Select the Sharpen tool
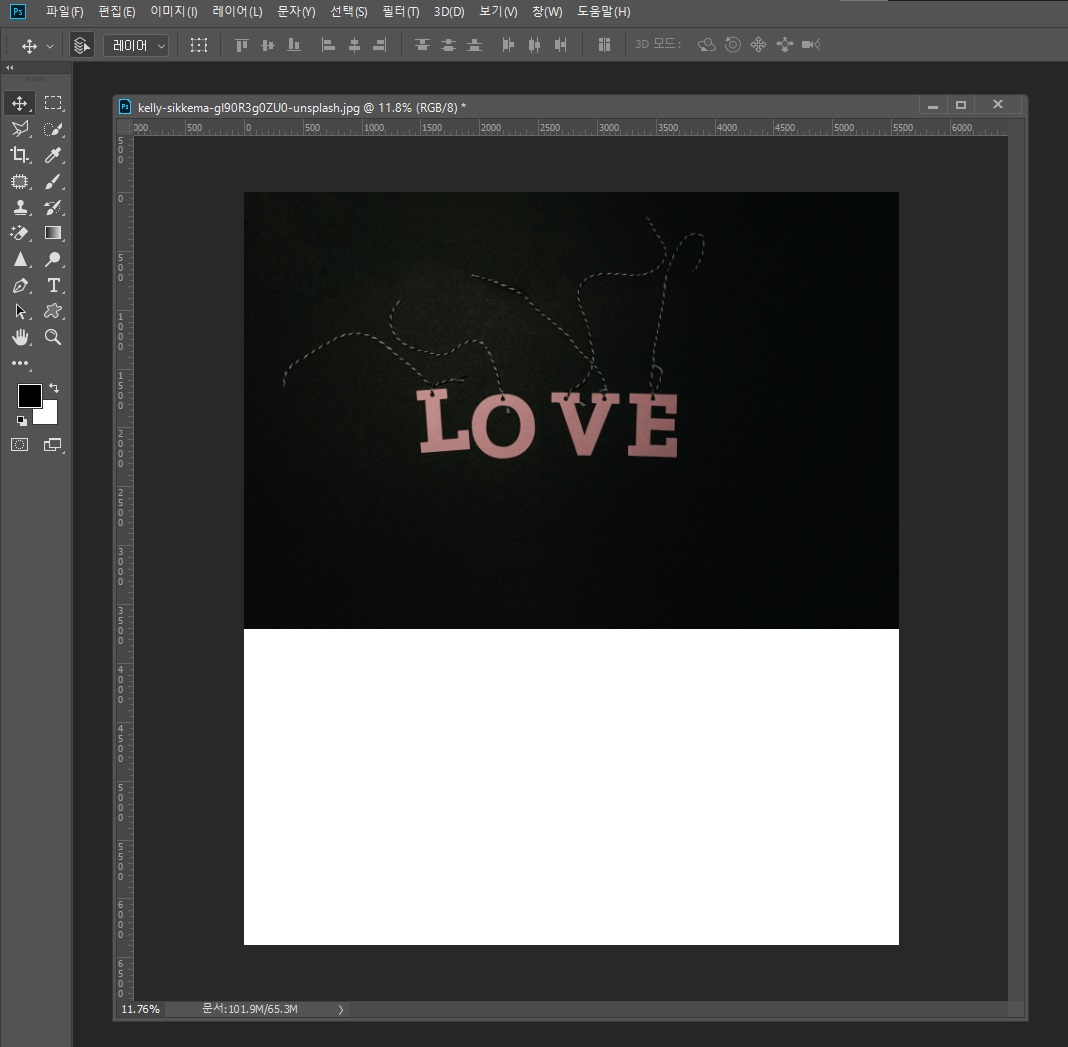The width and height of the screenshot is (1068, 1047). point(20,259)
